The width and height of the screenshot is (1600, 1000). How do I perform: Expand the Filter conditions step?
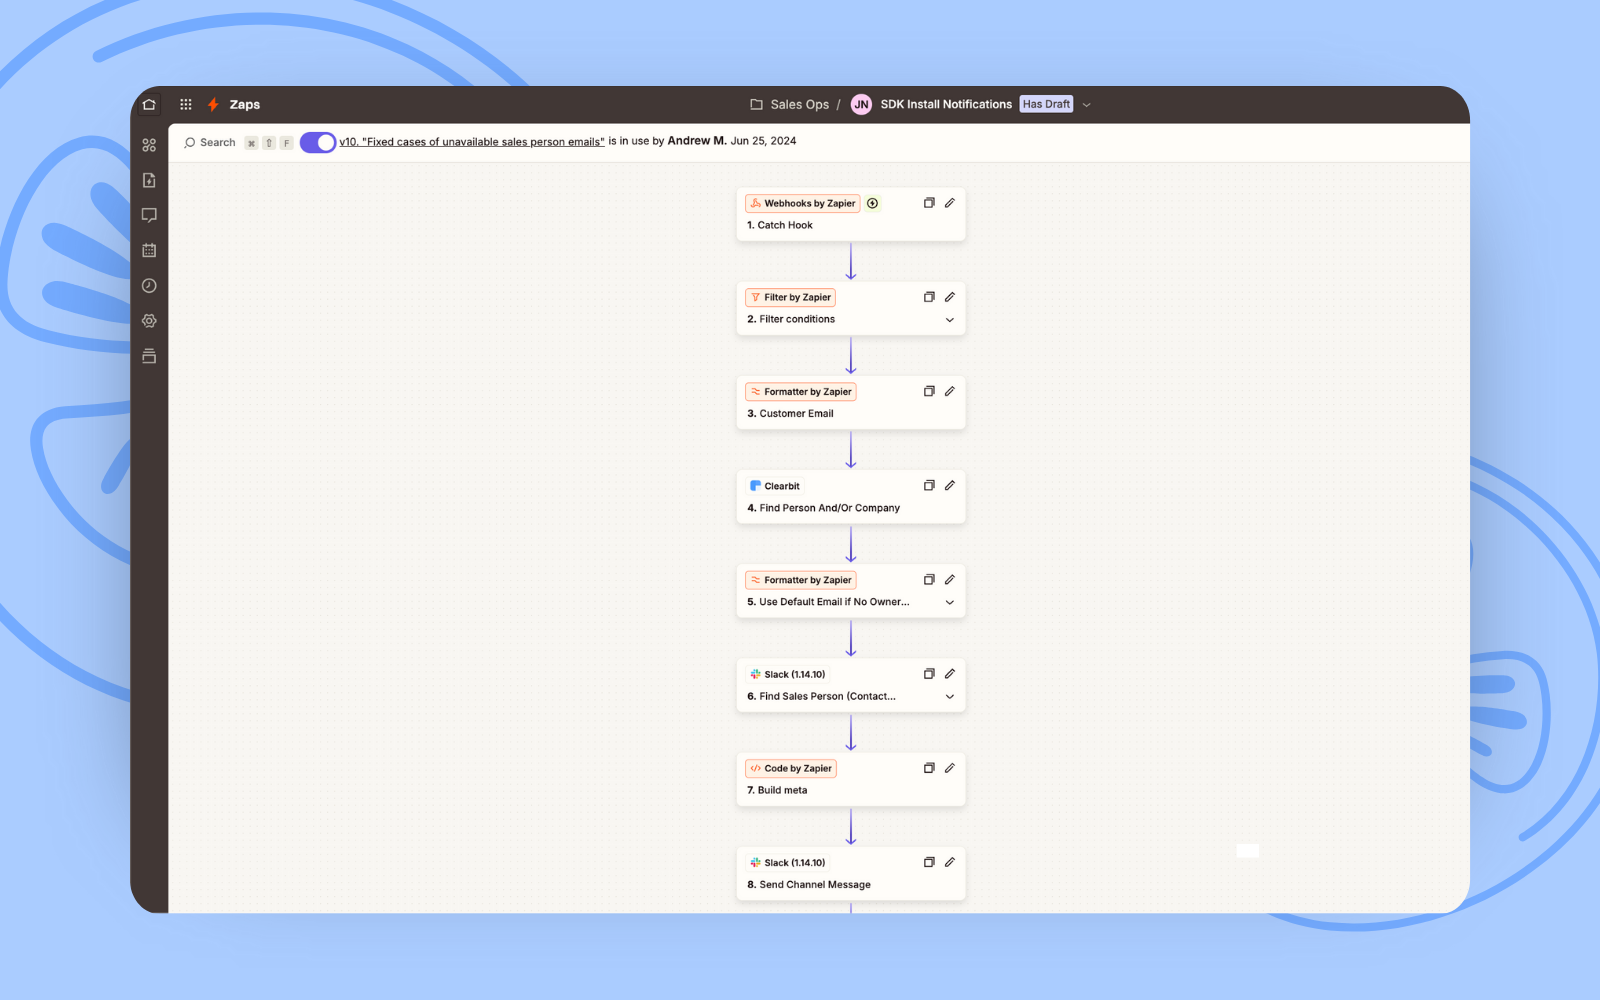point(950,320)
